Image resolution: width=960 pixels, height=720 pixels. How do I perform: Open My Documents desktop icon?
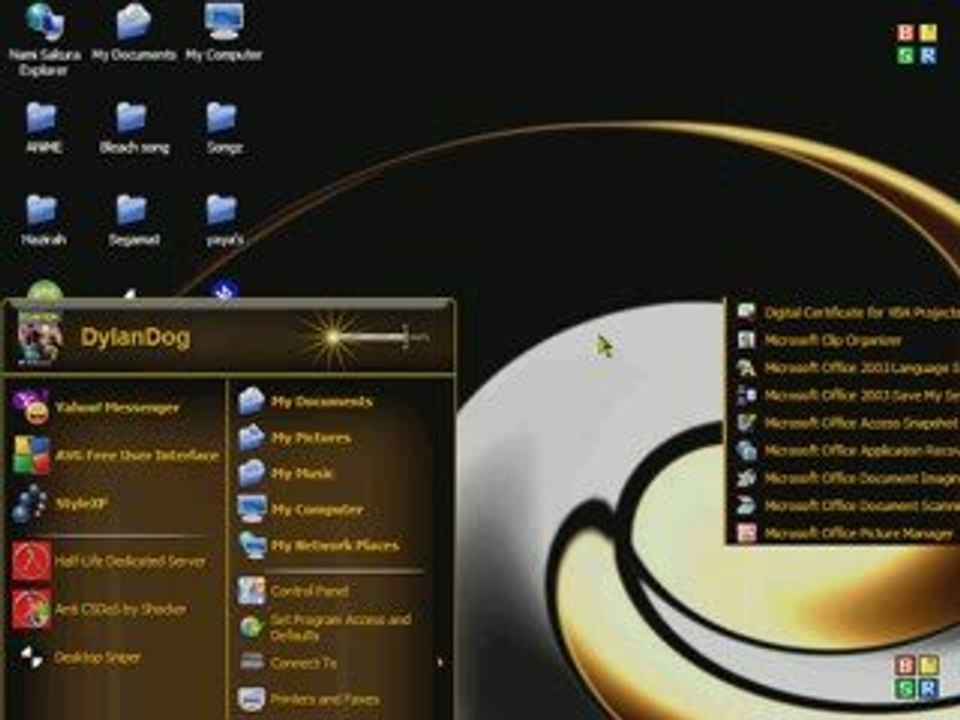point(133,33)
